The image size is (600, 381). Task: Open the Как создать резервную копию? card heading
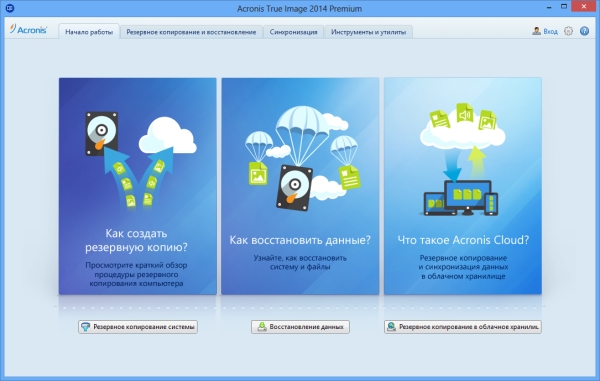click(137, 240)
